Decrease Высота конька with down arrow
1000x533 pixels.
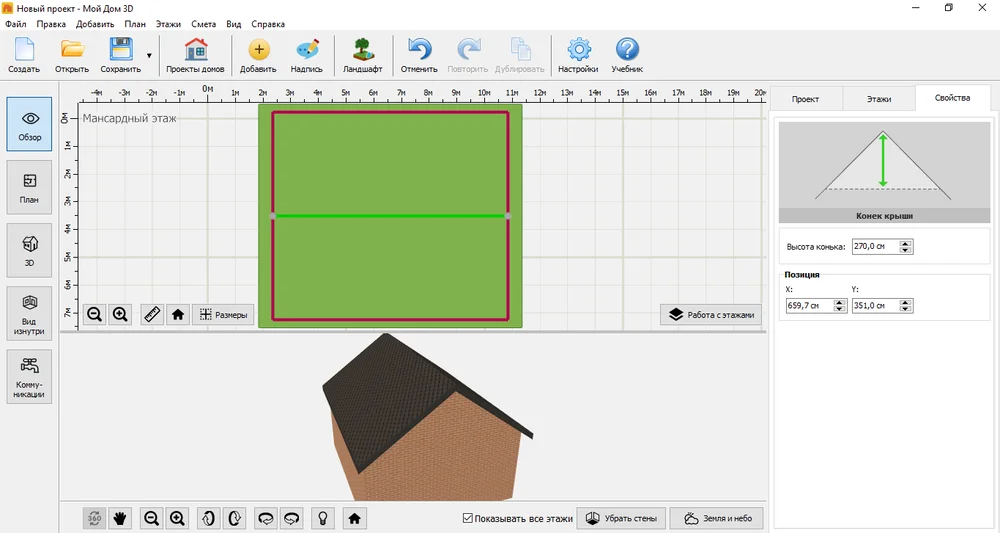tap(906, 250)
